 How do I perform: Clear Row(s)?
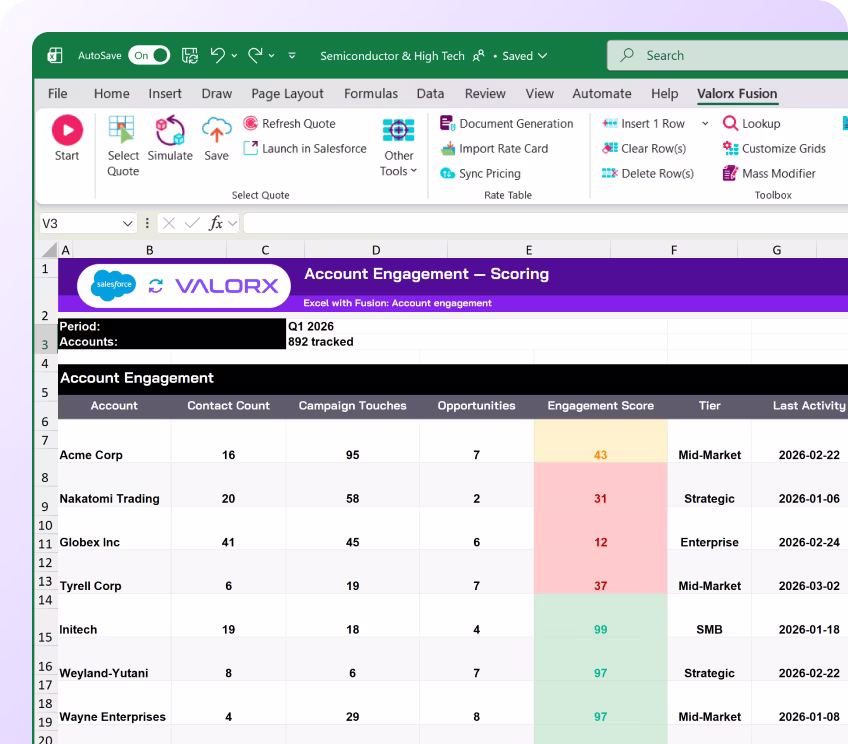point(644,149)
